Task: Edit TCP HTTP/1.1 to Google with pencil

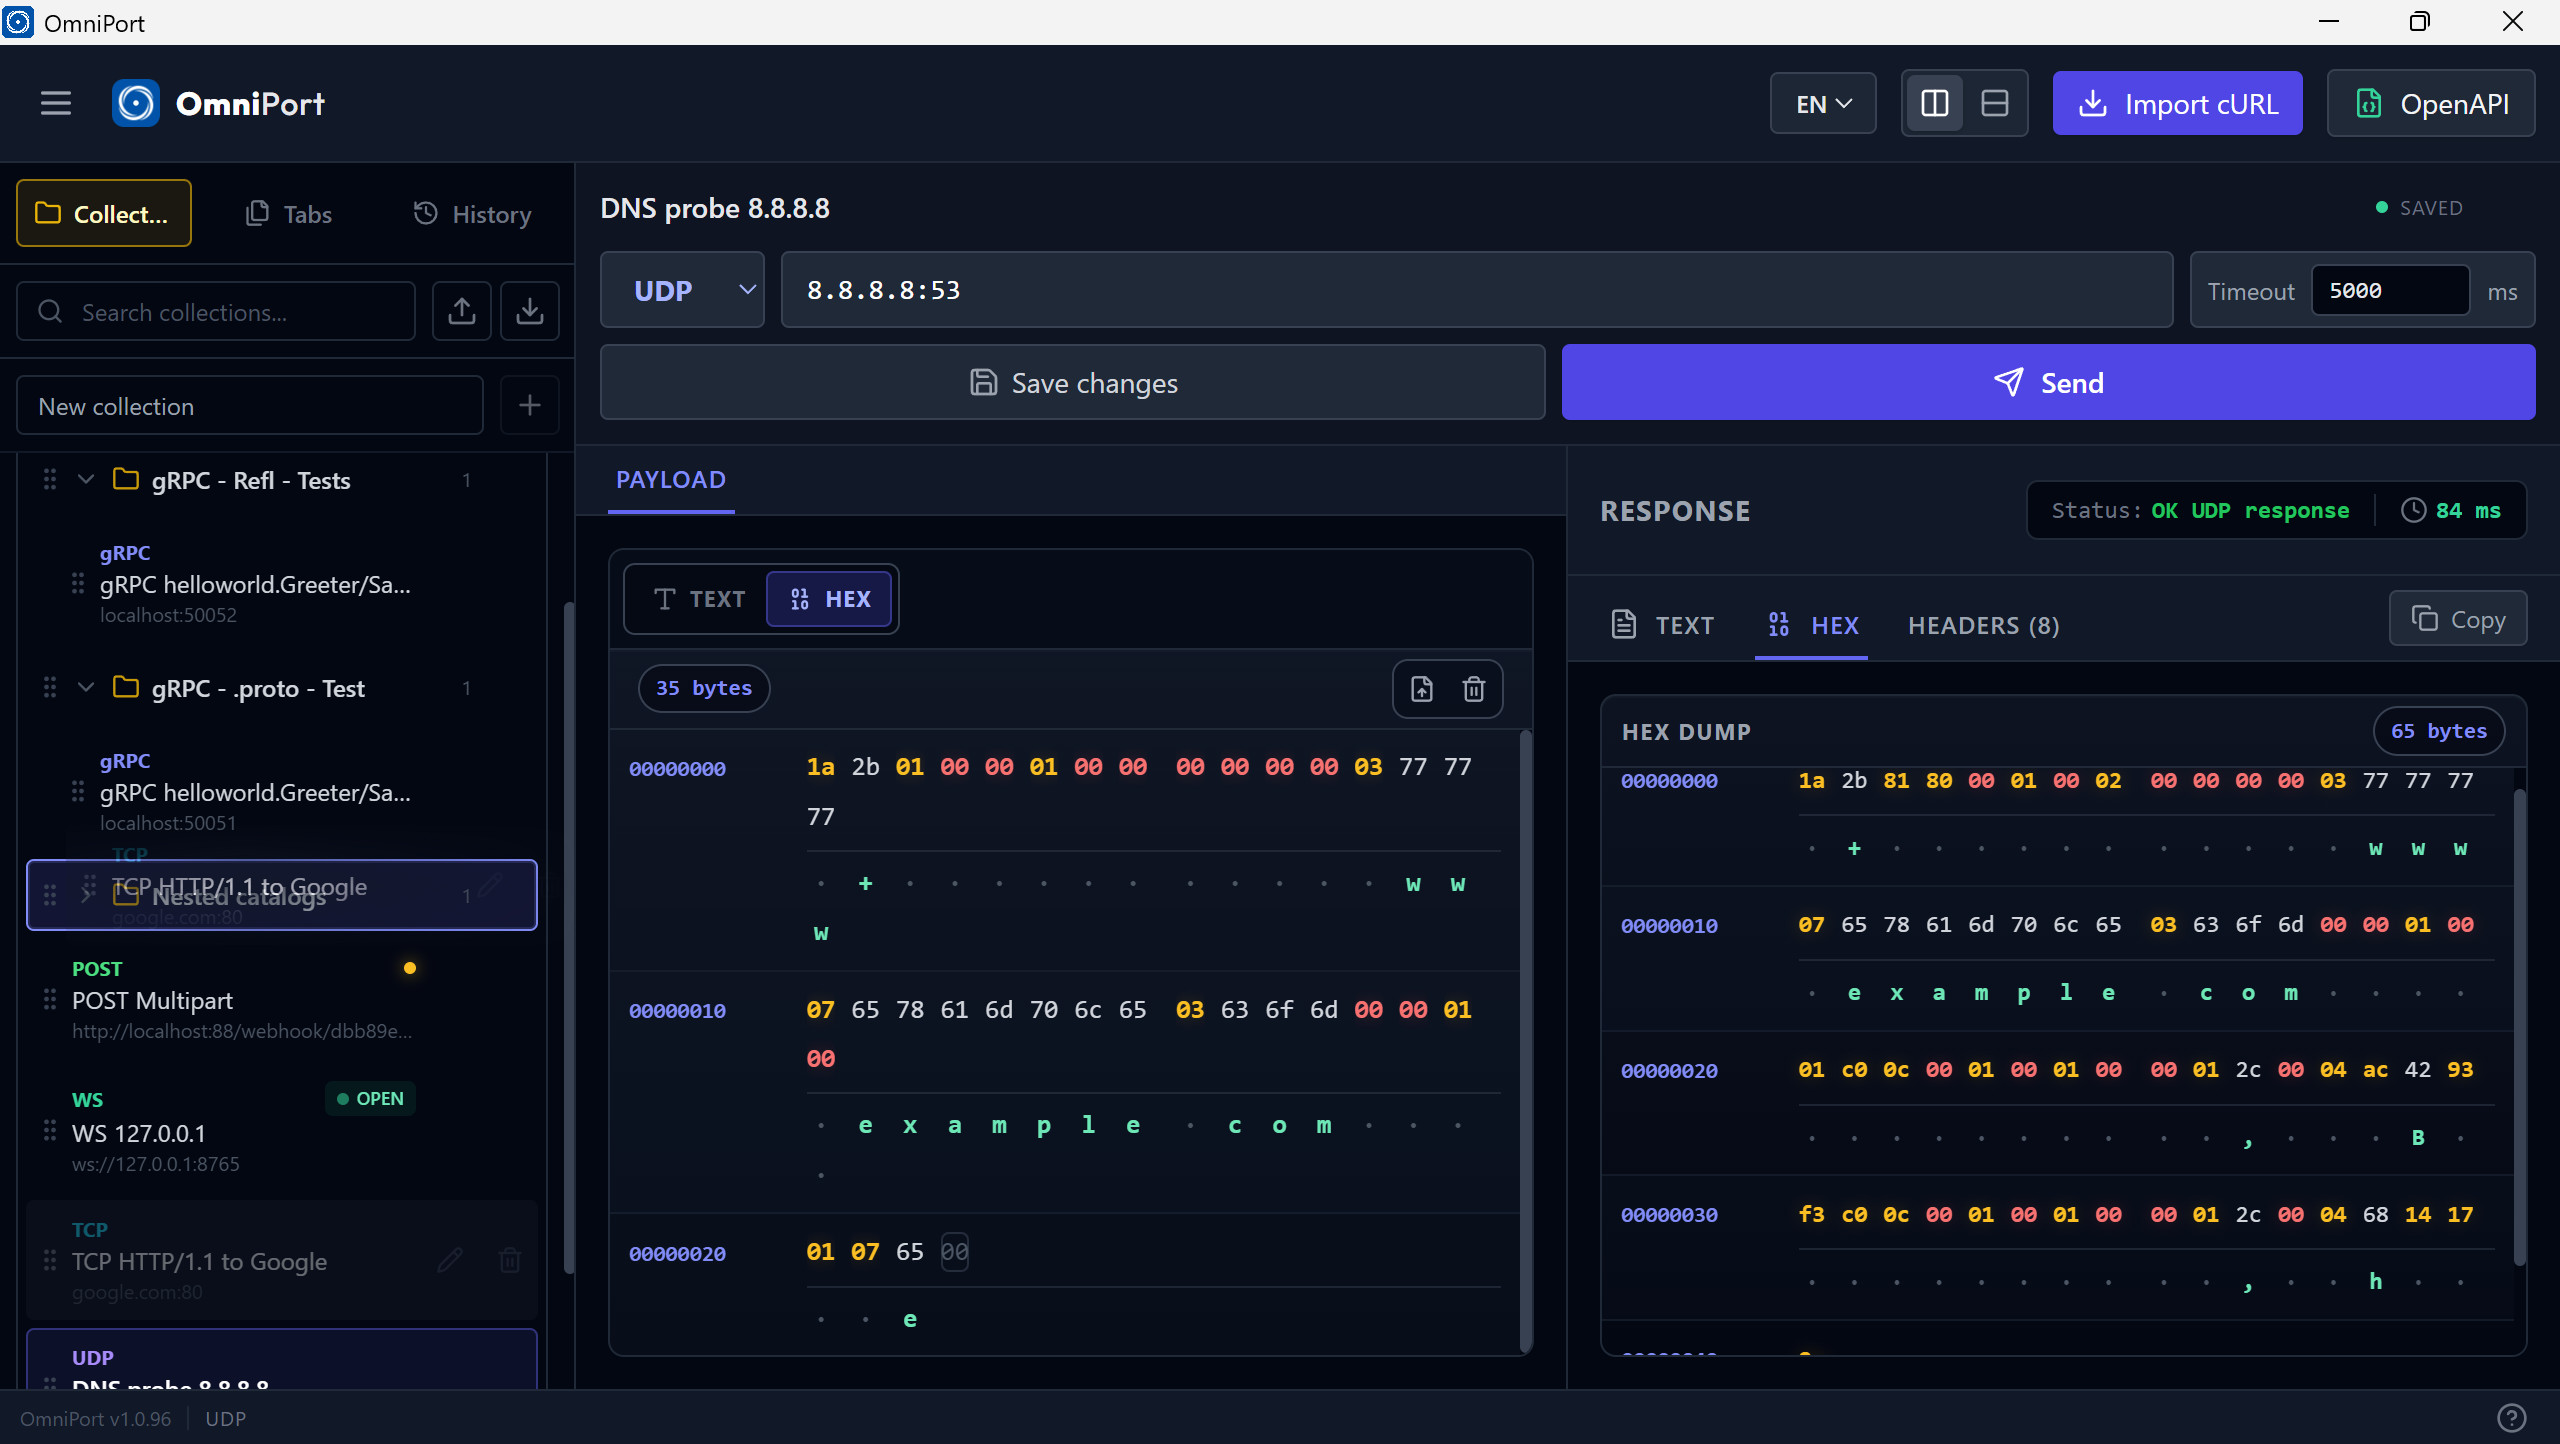Action: (x=450, y=1260)
